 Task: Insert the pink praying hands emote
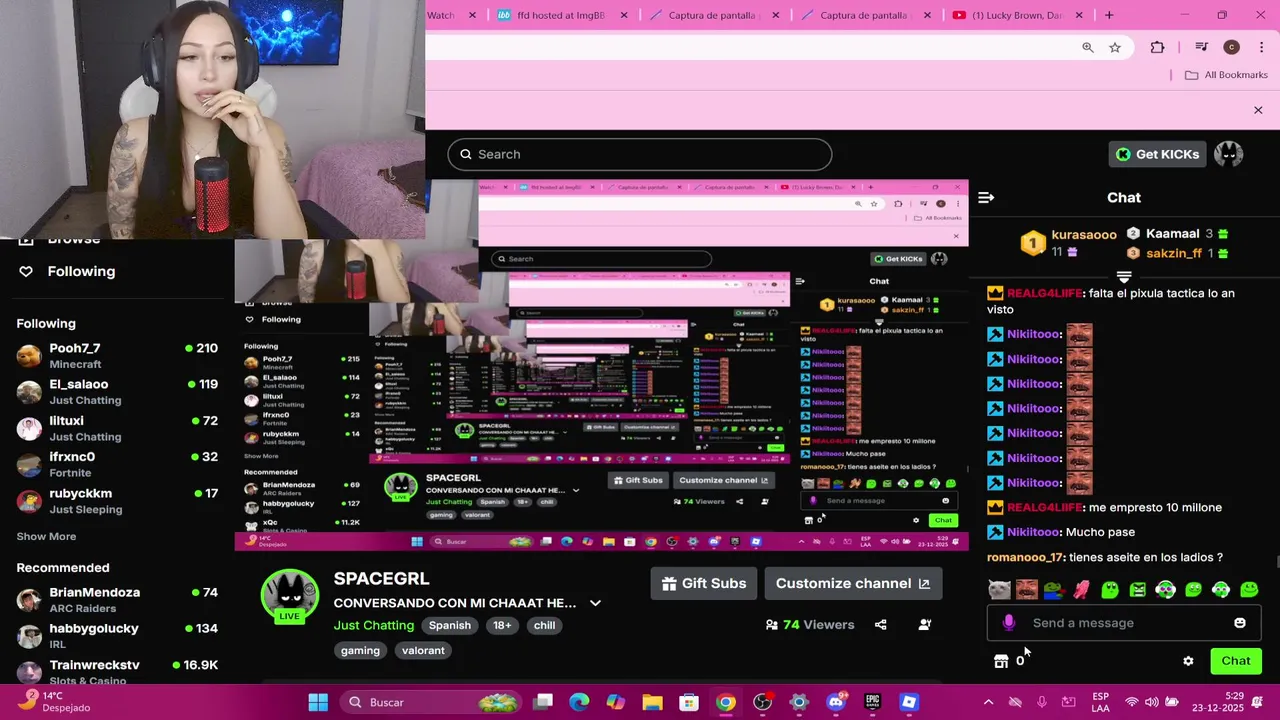point(1082,590)
